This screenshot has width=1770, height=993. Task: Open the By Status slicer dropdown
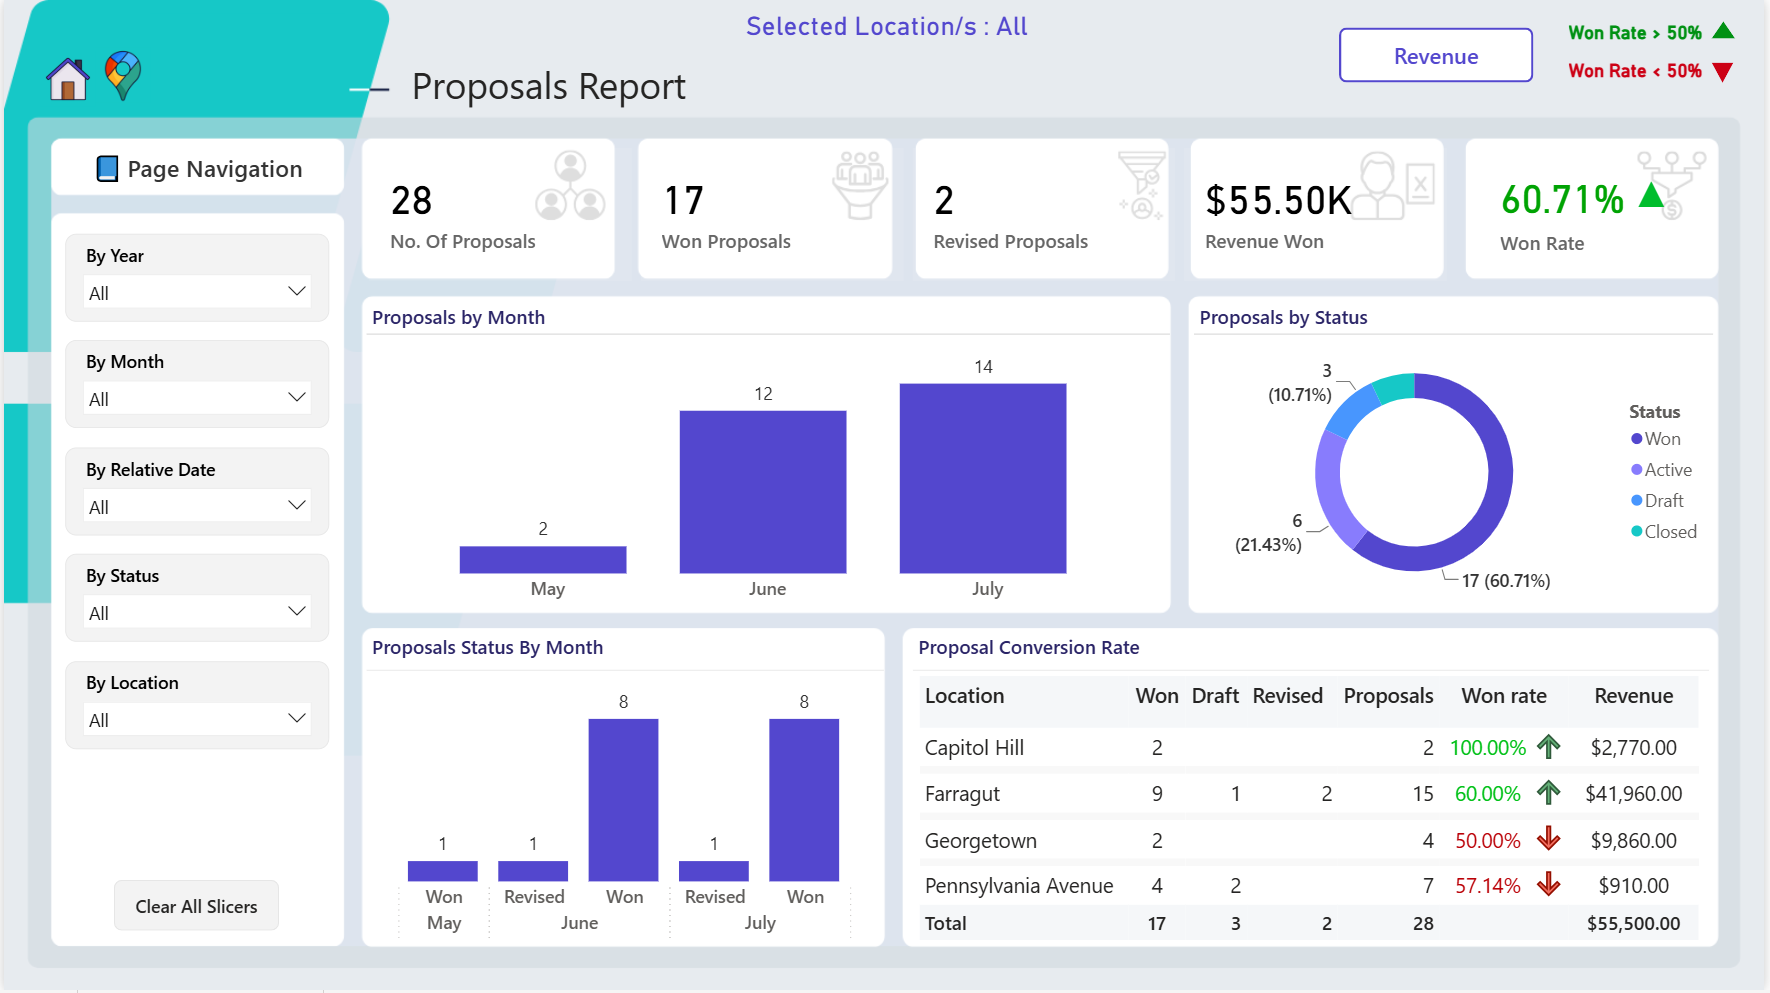coord(197,612)
